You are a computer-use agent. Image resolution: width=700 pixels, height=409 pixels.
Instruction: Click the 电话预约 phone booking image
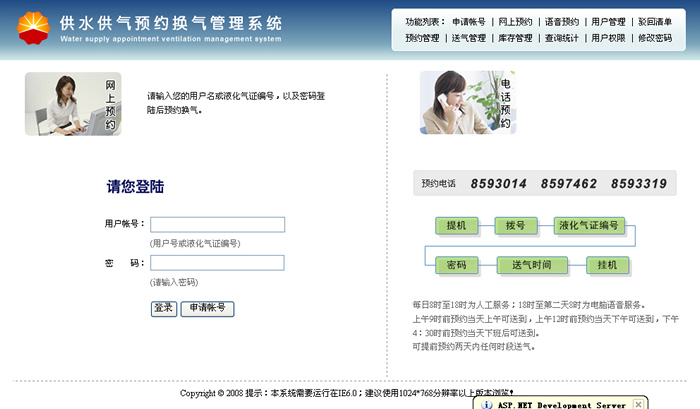click(467, 102)
